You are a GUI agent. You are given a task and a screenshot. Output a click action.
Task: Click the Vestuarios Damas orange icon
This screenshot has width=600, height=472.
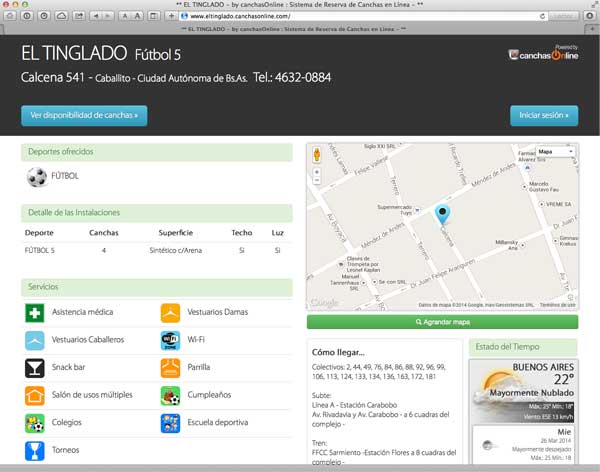(170, 313)
